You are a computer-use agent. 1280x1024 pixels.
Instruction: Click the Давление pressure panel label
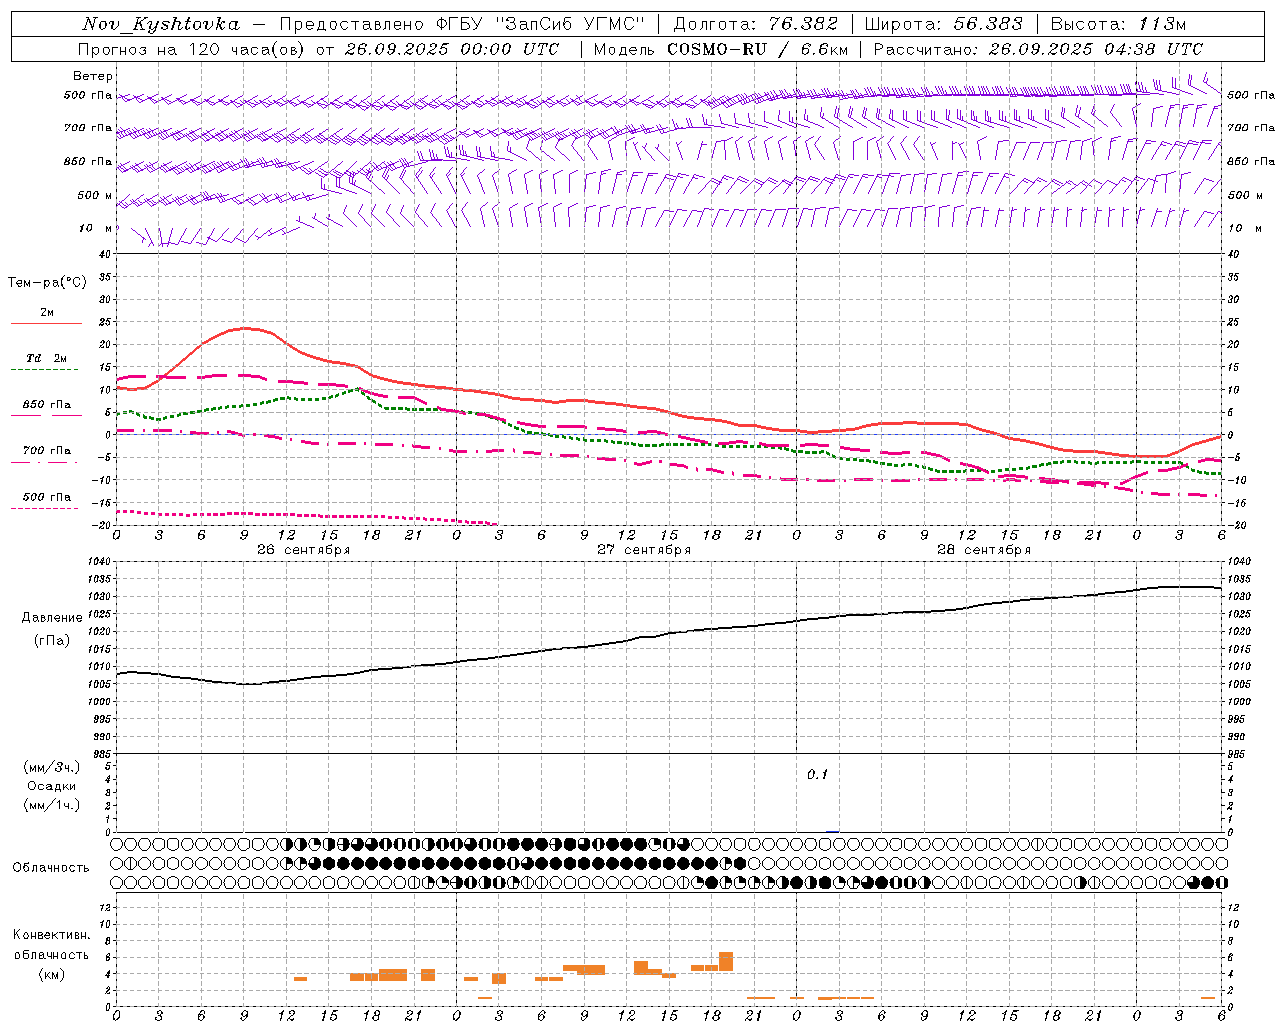coord(52,618)
